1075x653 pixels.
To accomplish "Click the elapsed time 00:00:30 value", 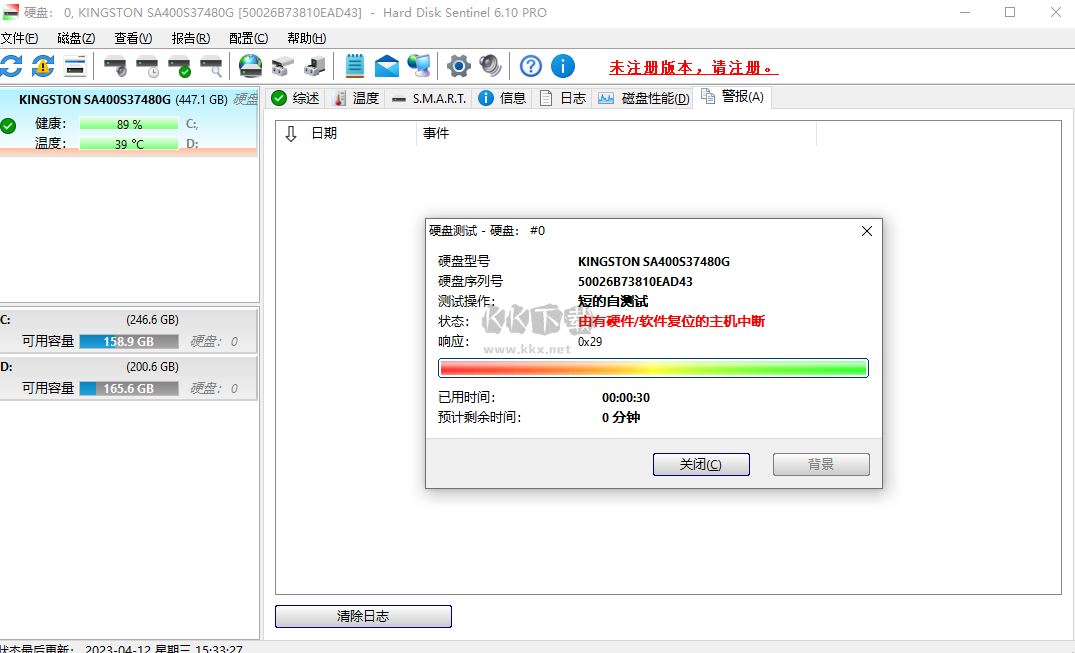I will 625,398.
